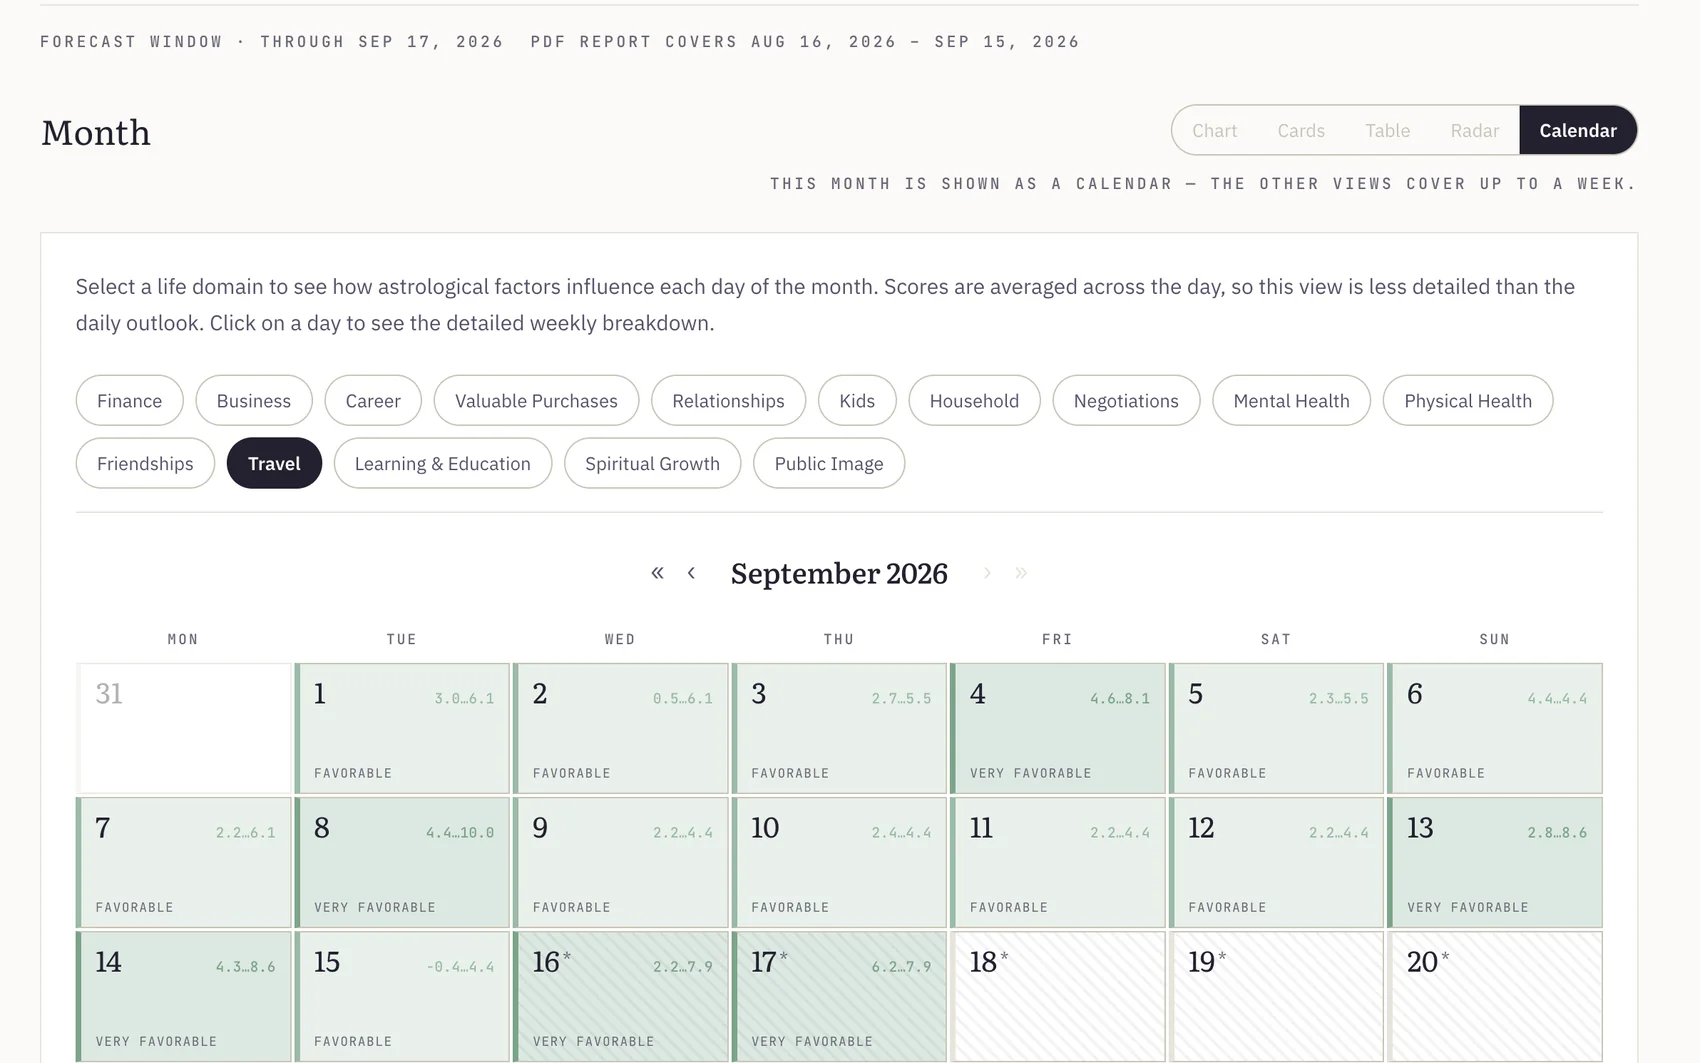Jump back a year with double-left arrows
Viewport: 1700px width, 1063px height.
[x=657, y=573]
